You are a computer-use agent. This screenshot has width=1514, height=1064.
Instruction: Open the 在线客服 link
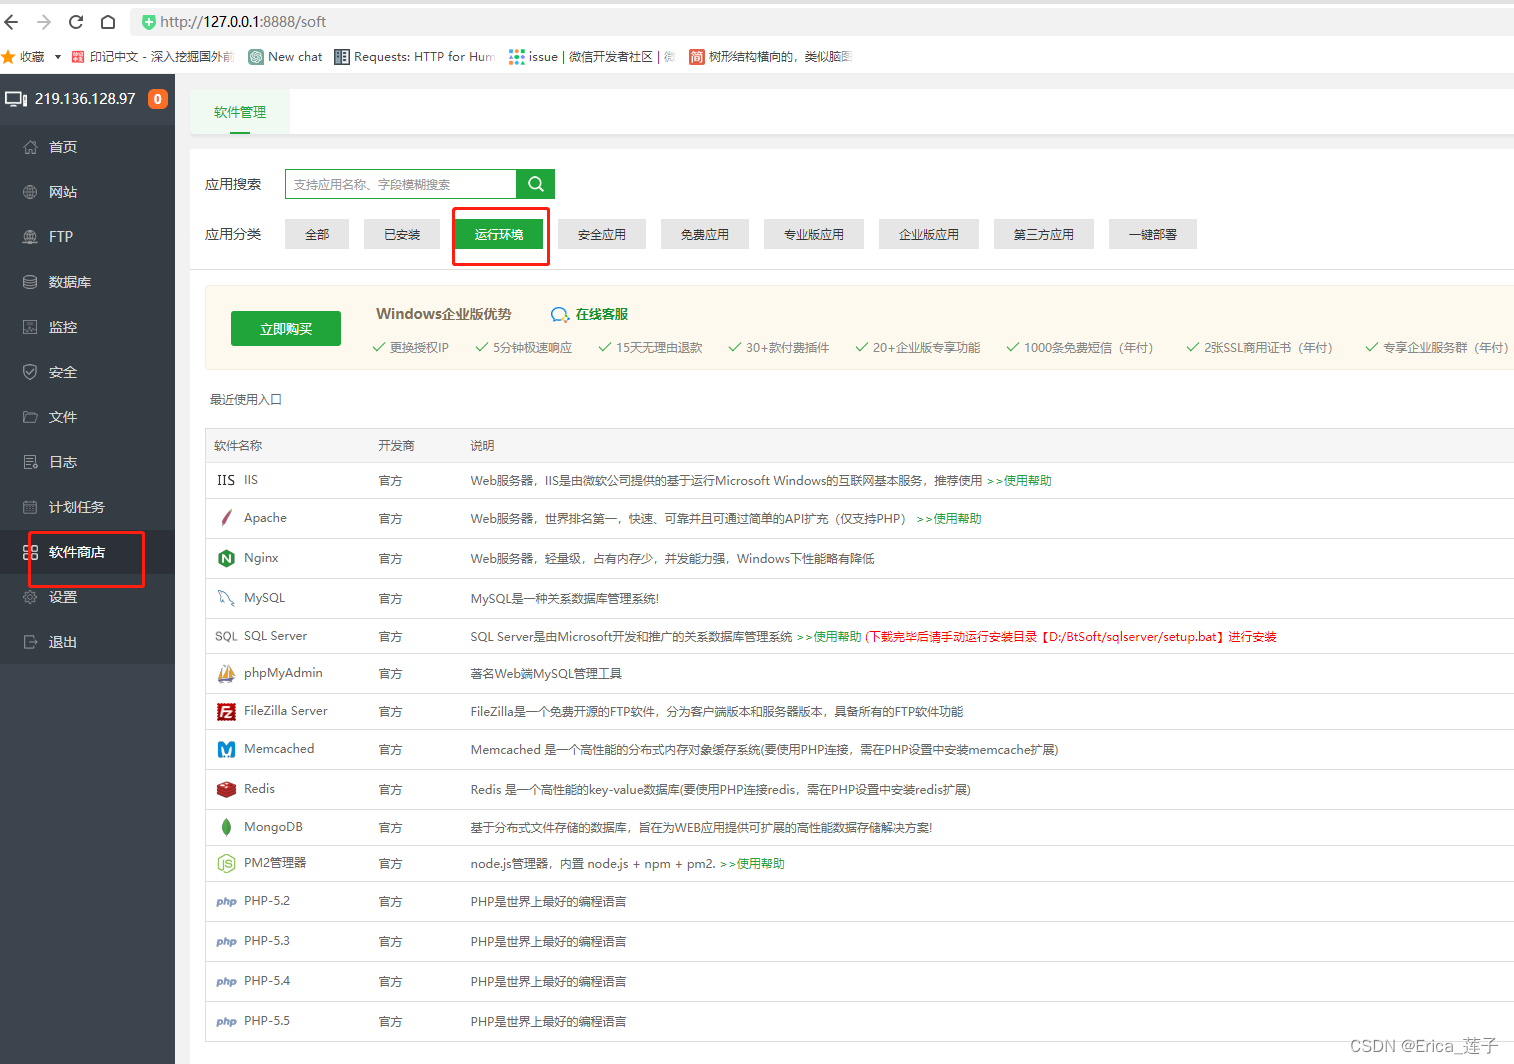pyautogui.click(x=602, y=314)
